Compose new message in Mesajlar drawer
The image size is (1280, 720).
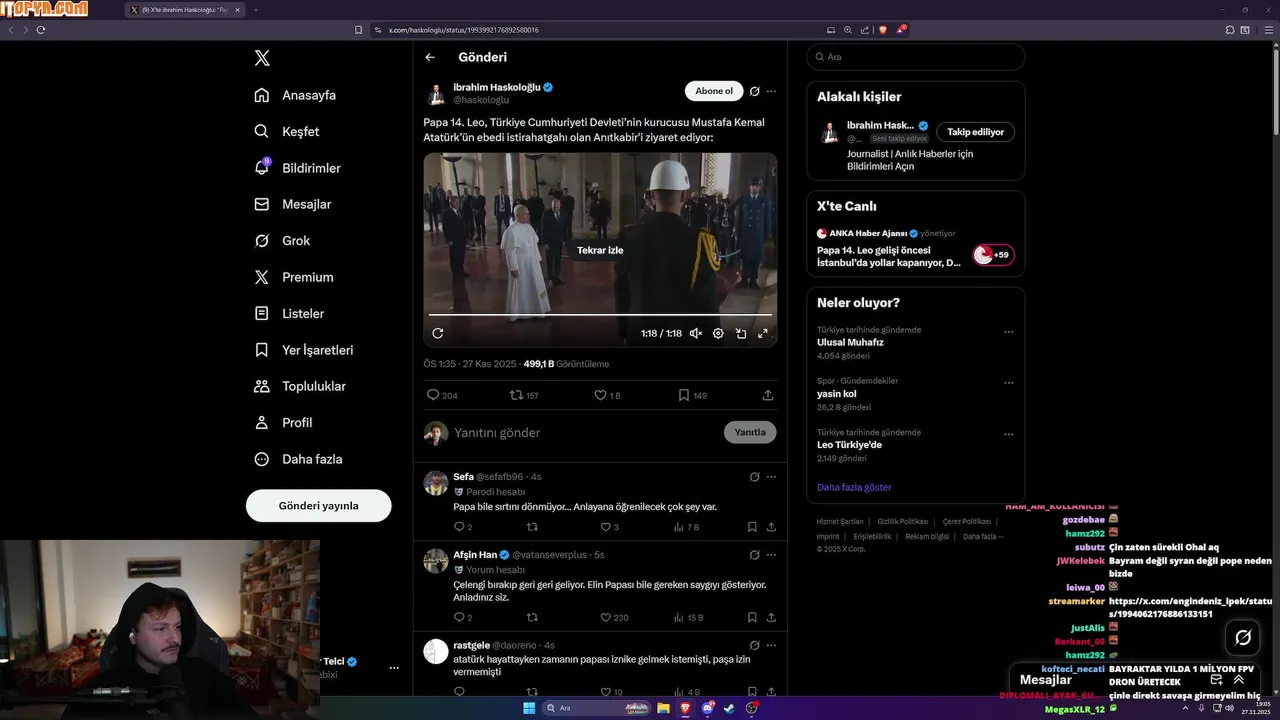pos(1216,680)
